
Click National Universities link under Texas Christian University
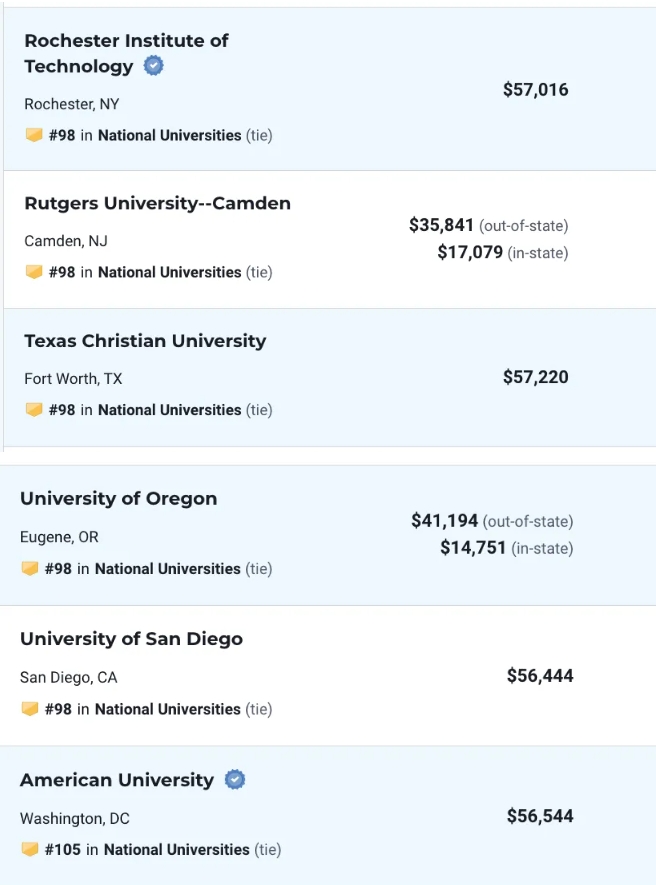(169, 410)
